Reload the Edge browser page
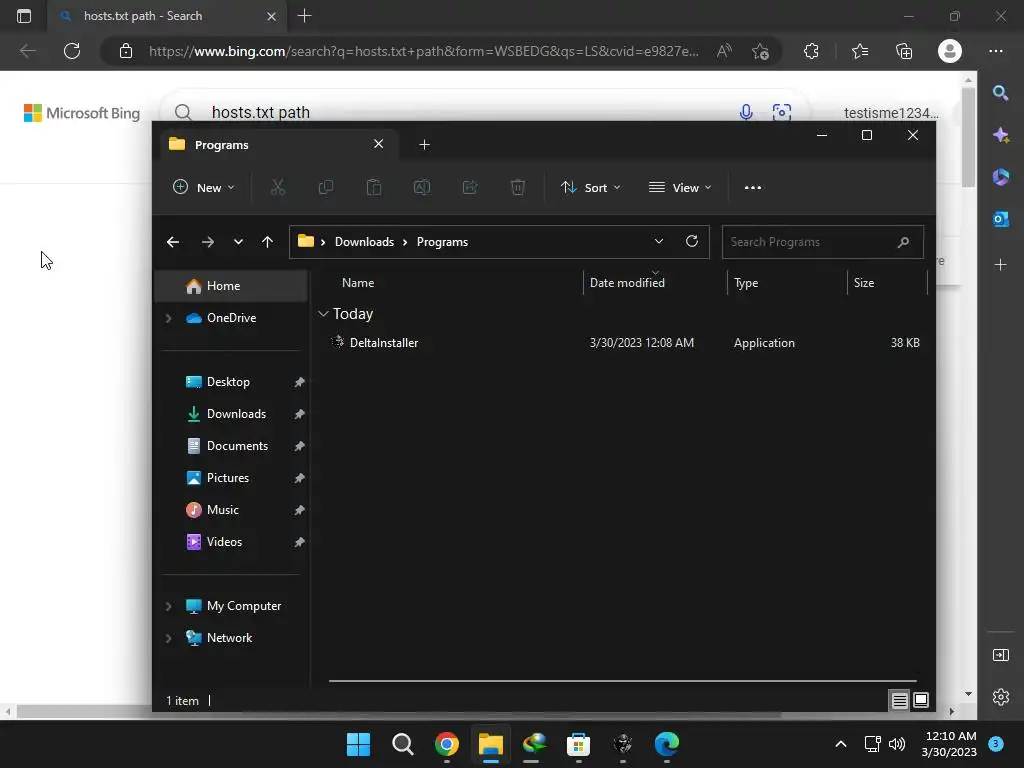Screen dimensions: 1024x768 pyautogui.click(x=72, y=51)
